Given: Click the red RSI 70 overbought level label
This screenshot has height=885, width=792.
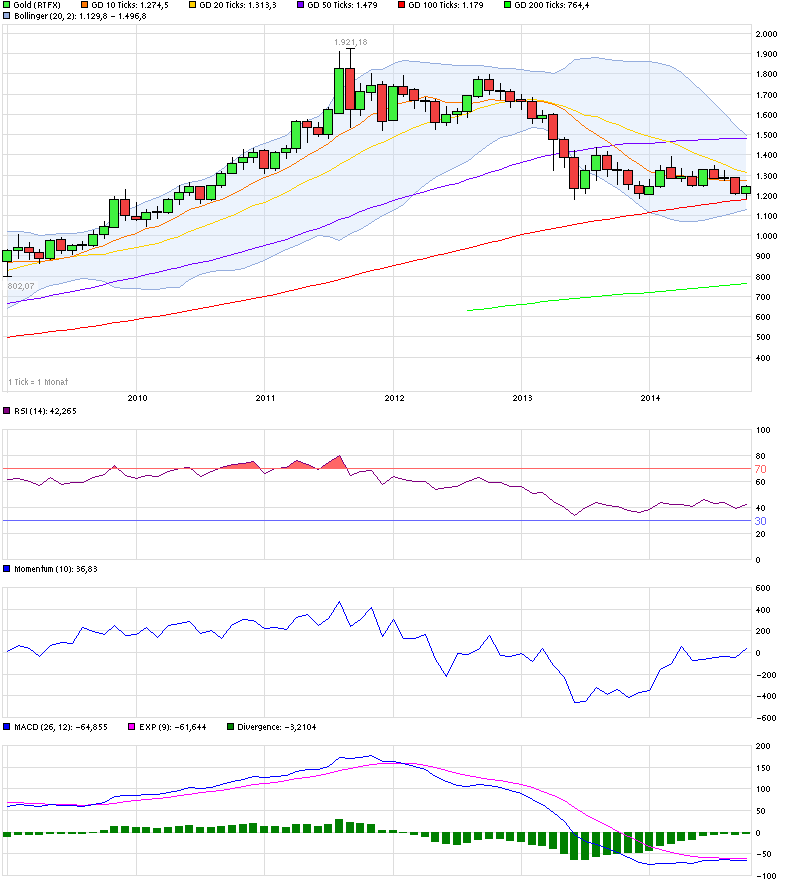Looking at the screenshot, I should point(760,469).
